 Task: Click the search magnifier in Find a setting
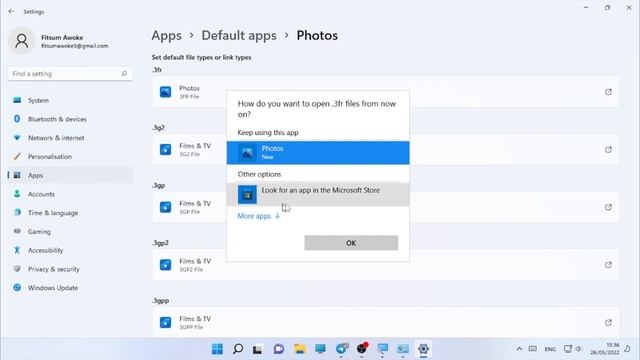[x=124, y=73]
